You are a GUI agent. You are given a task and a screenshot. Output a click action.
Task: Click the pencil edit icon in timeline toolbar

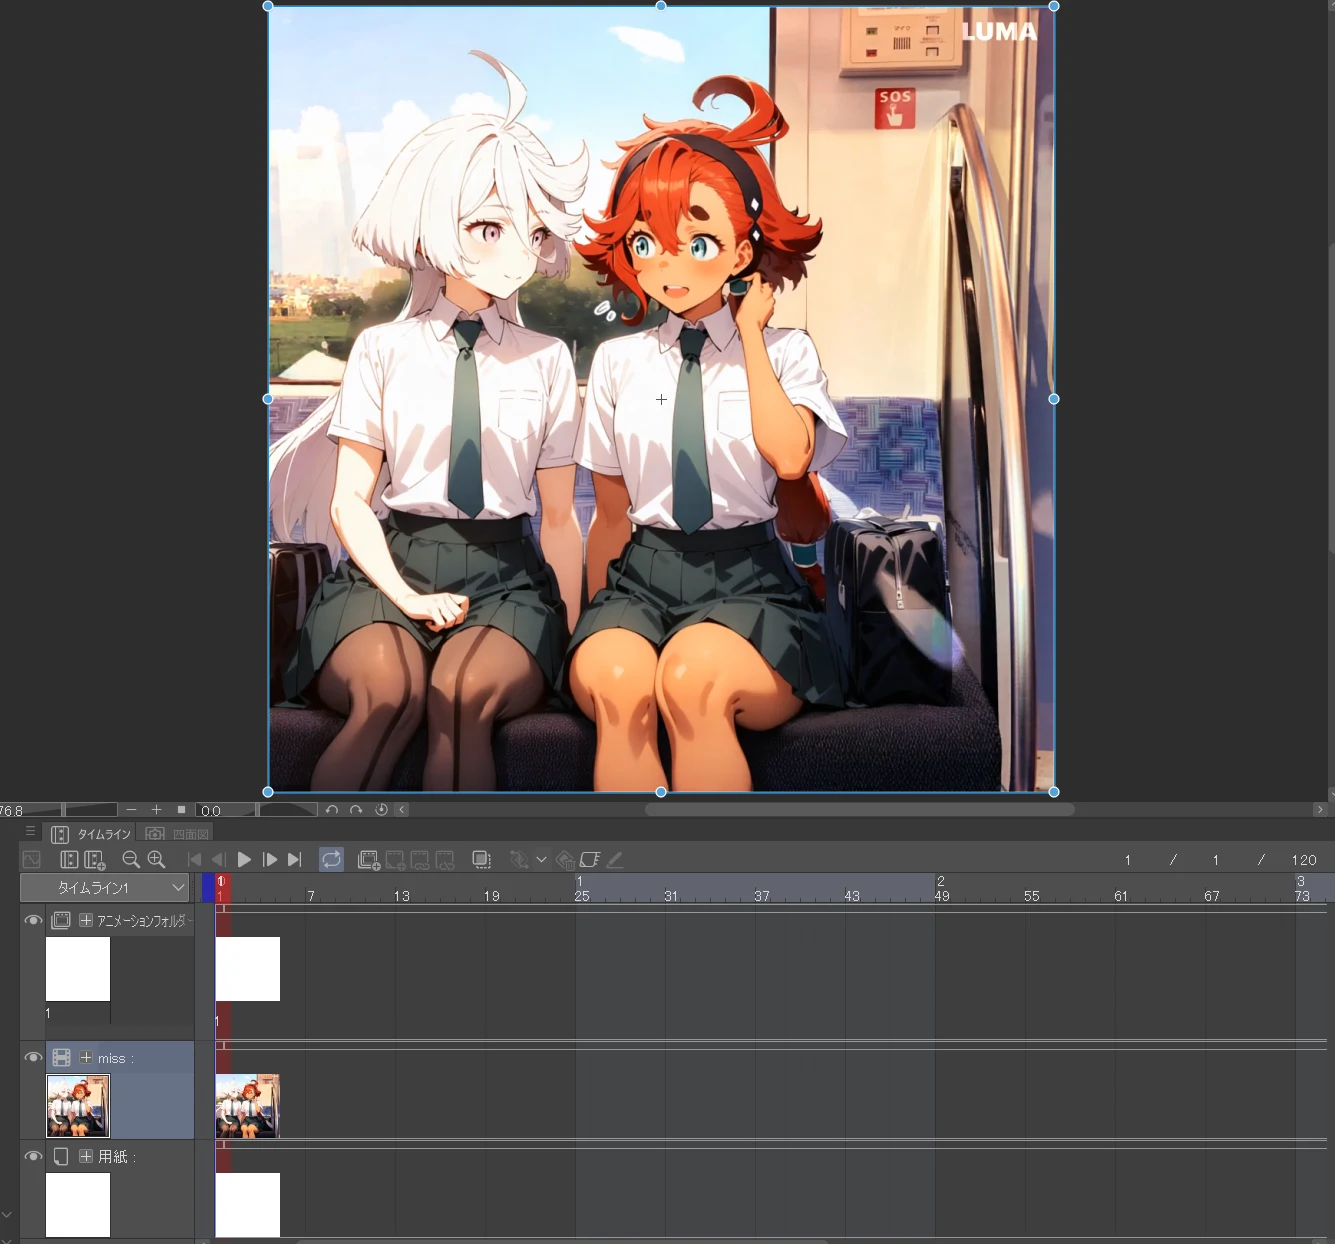615,860
